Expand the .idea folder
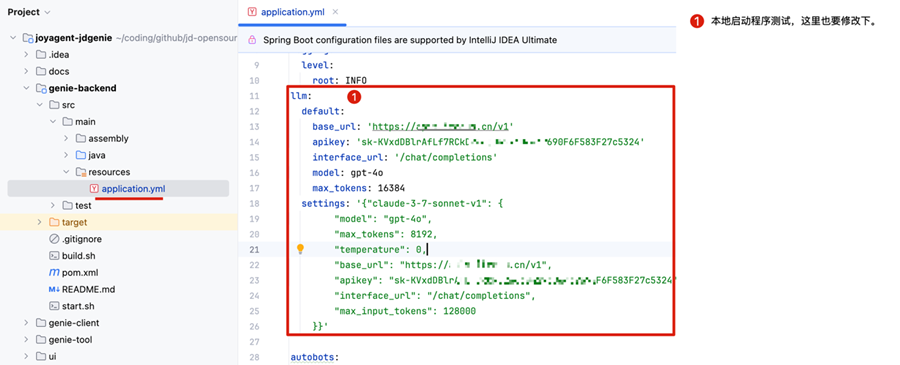This screenshot has width=900, height=365. click(x=26, y=55)
